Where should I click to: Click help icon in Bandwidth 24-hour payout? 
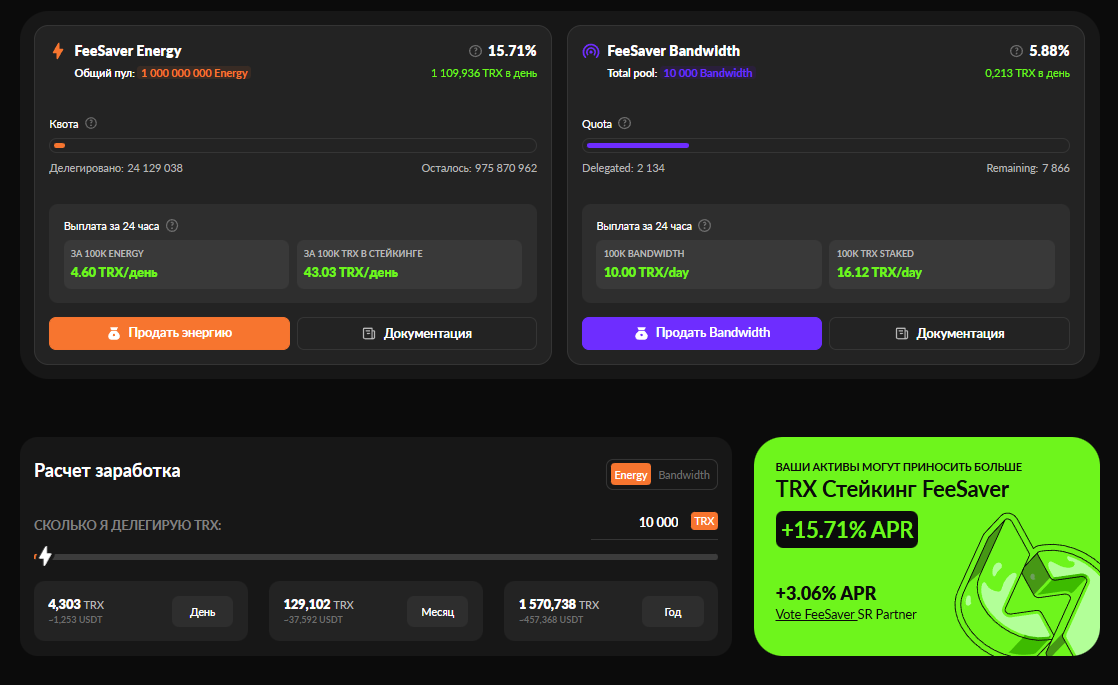705,226
